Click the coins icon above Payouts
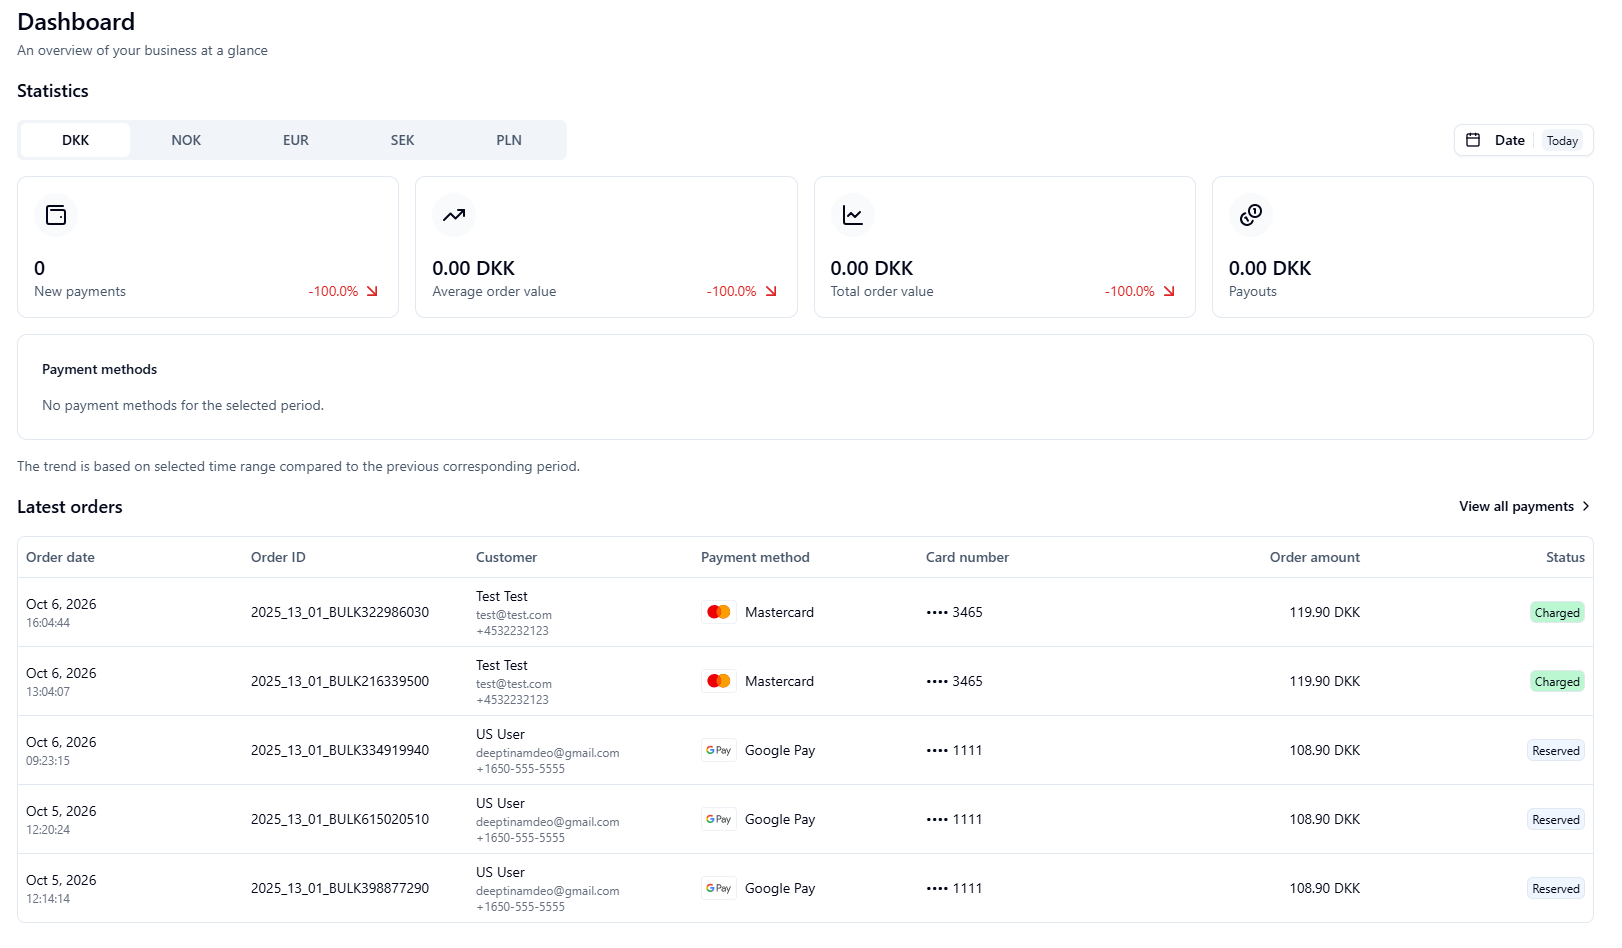 tap(1251, 215)
